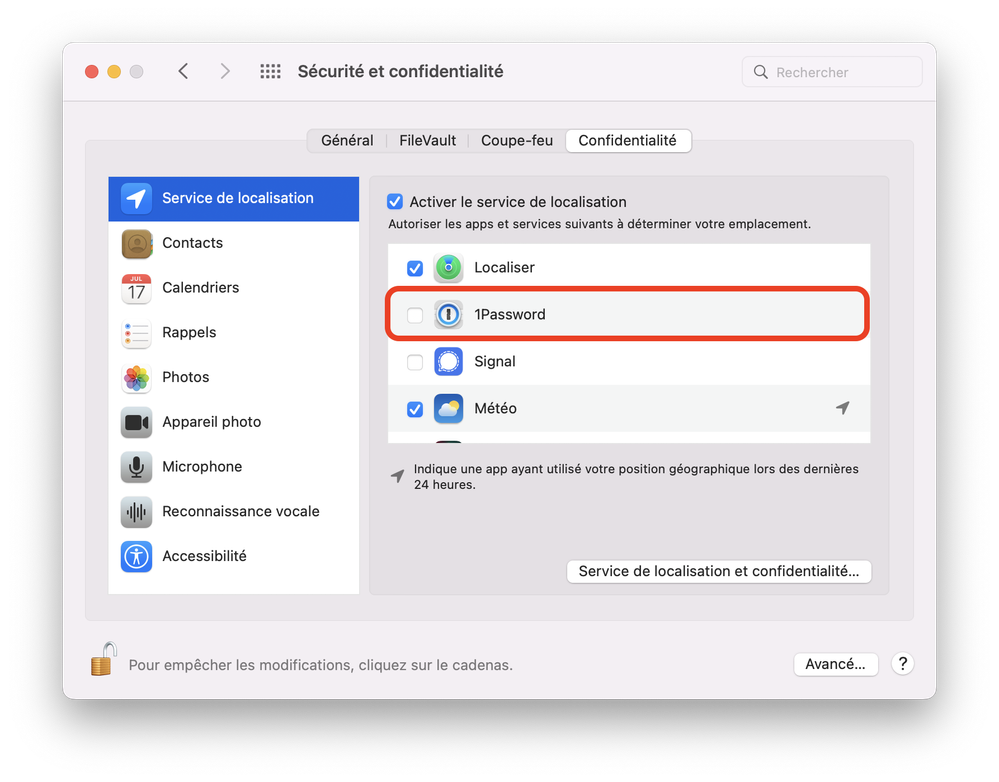
Task: Enable location access for 1Password
Action: [x=415, y=315]
